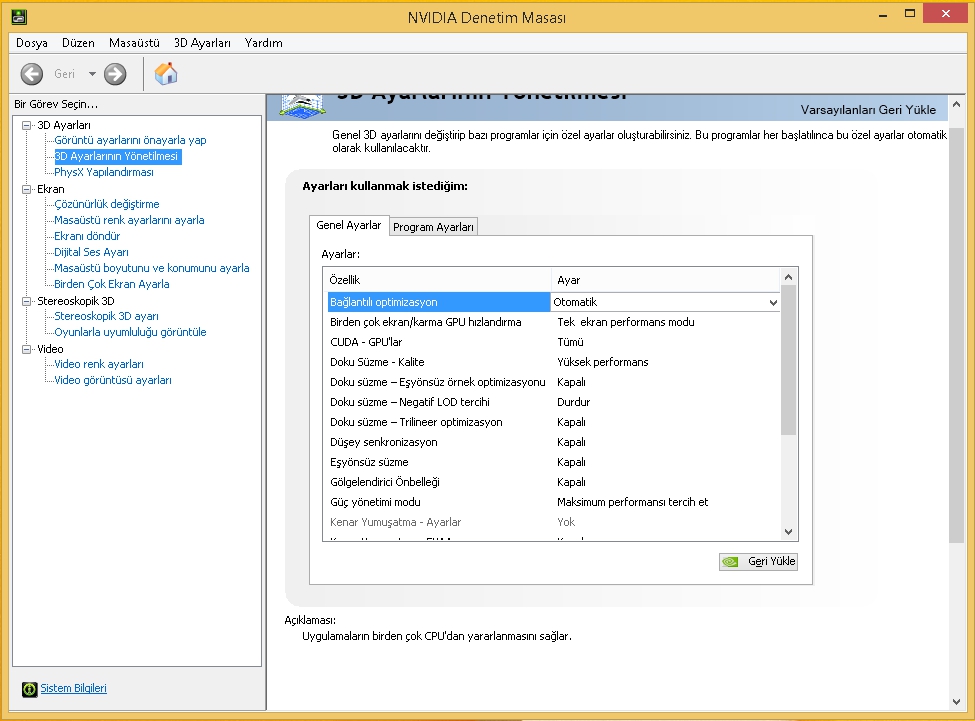Click the main panel scroll up arrow
This screenshot has height=721, width=975.
956,104
